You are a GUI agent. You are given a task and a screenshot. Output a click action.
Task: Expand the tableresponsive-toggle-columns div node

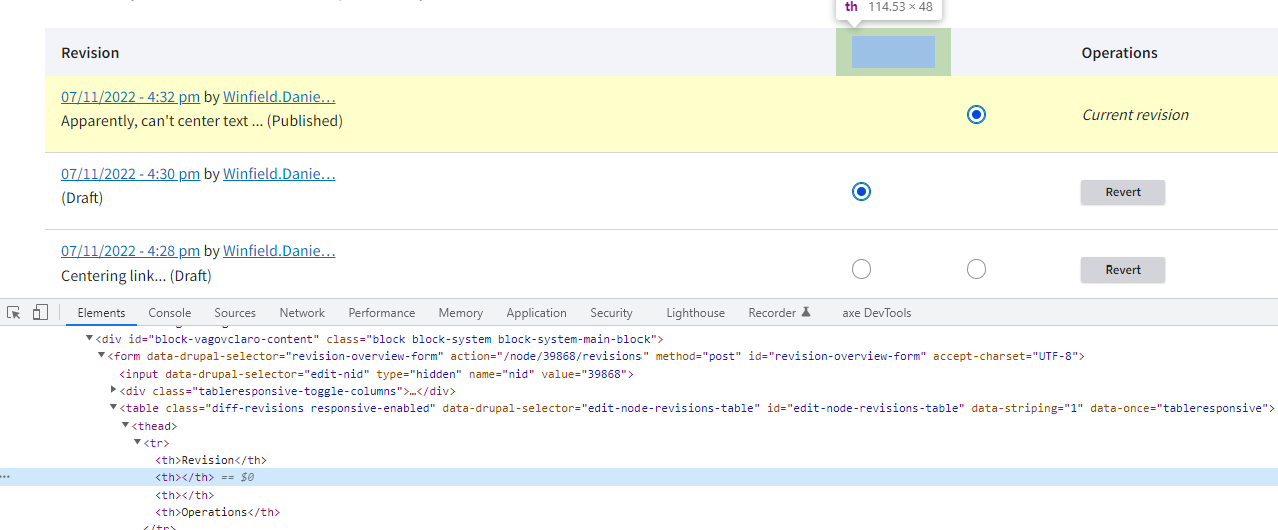click(114, 391)
